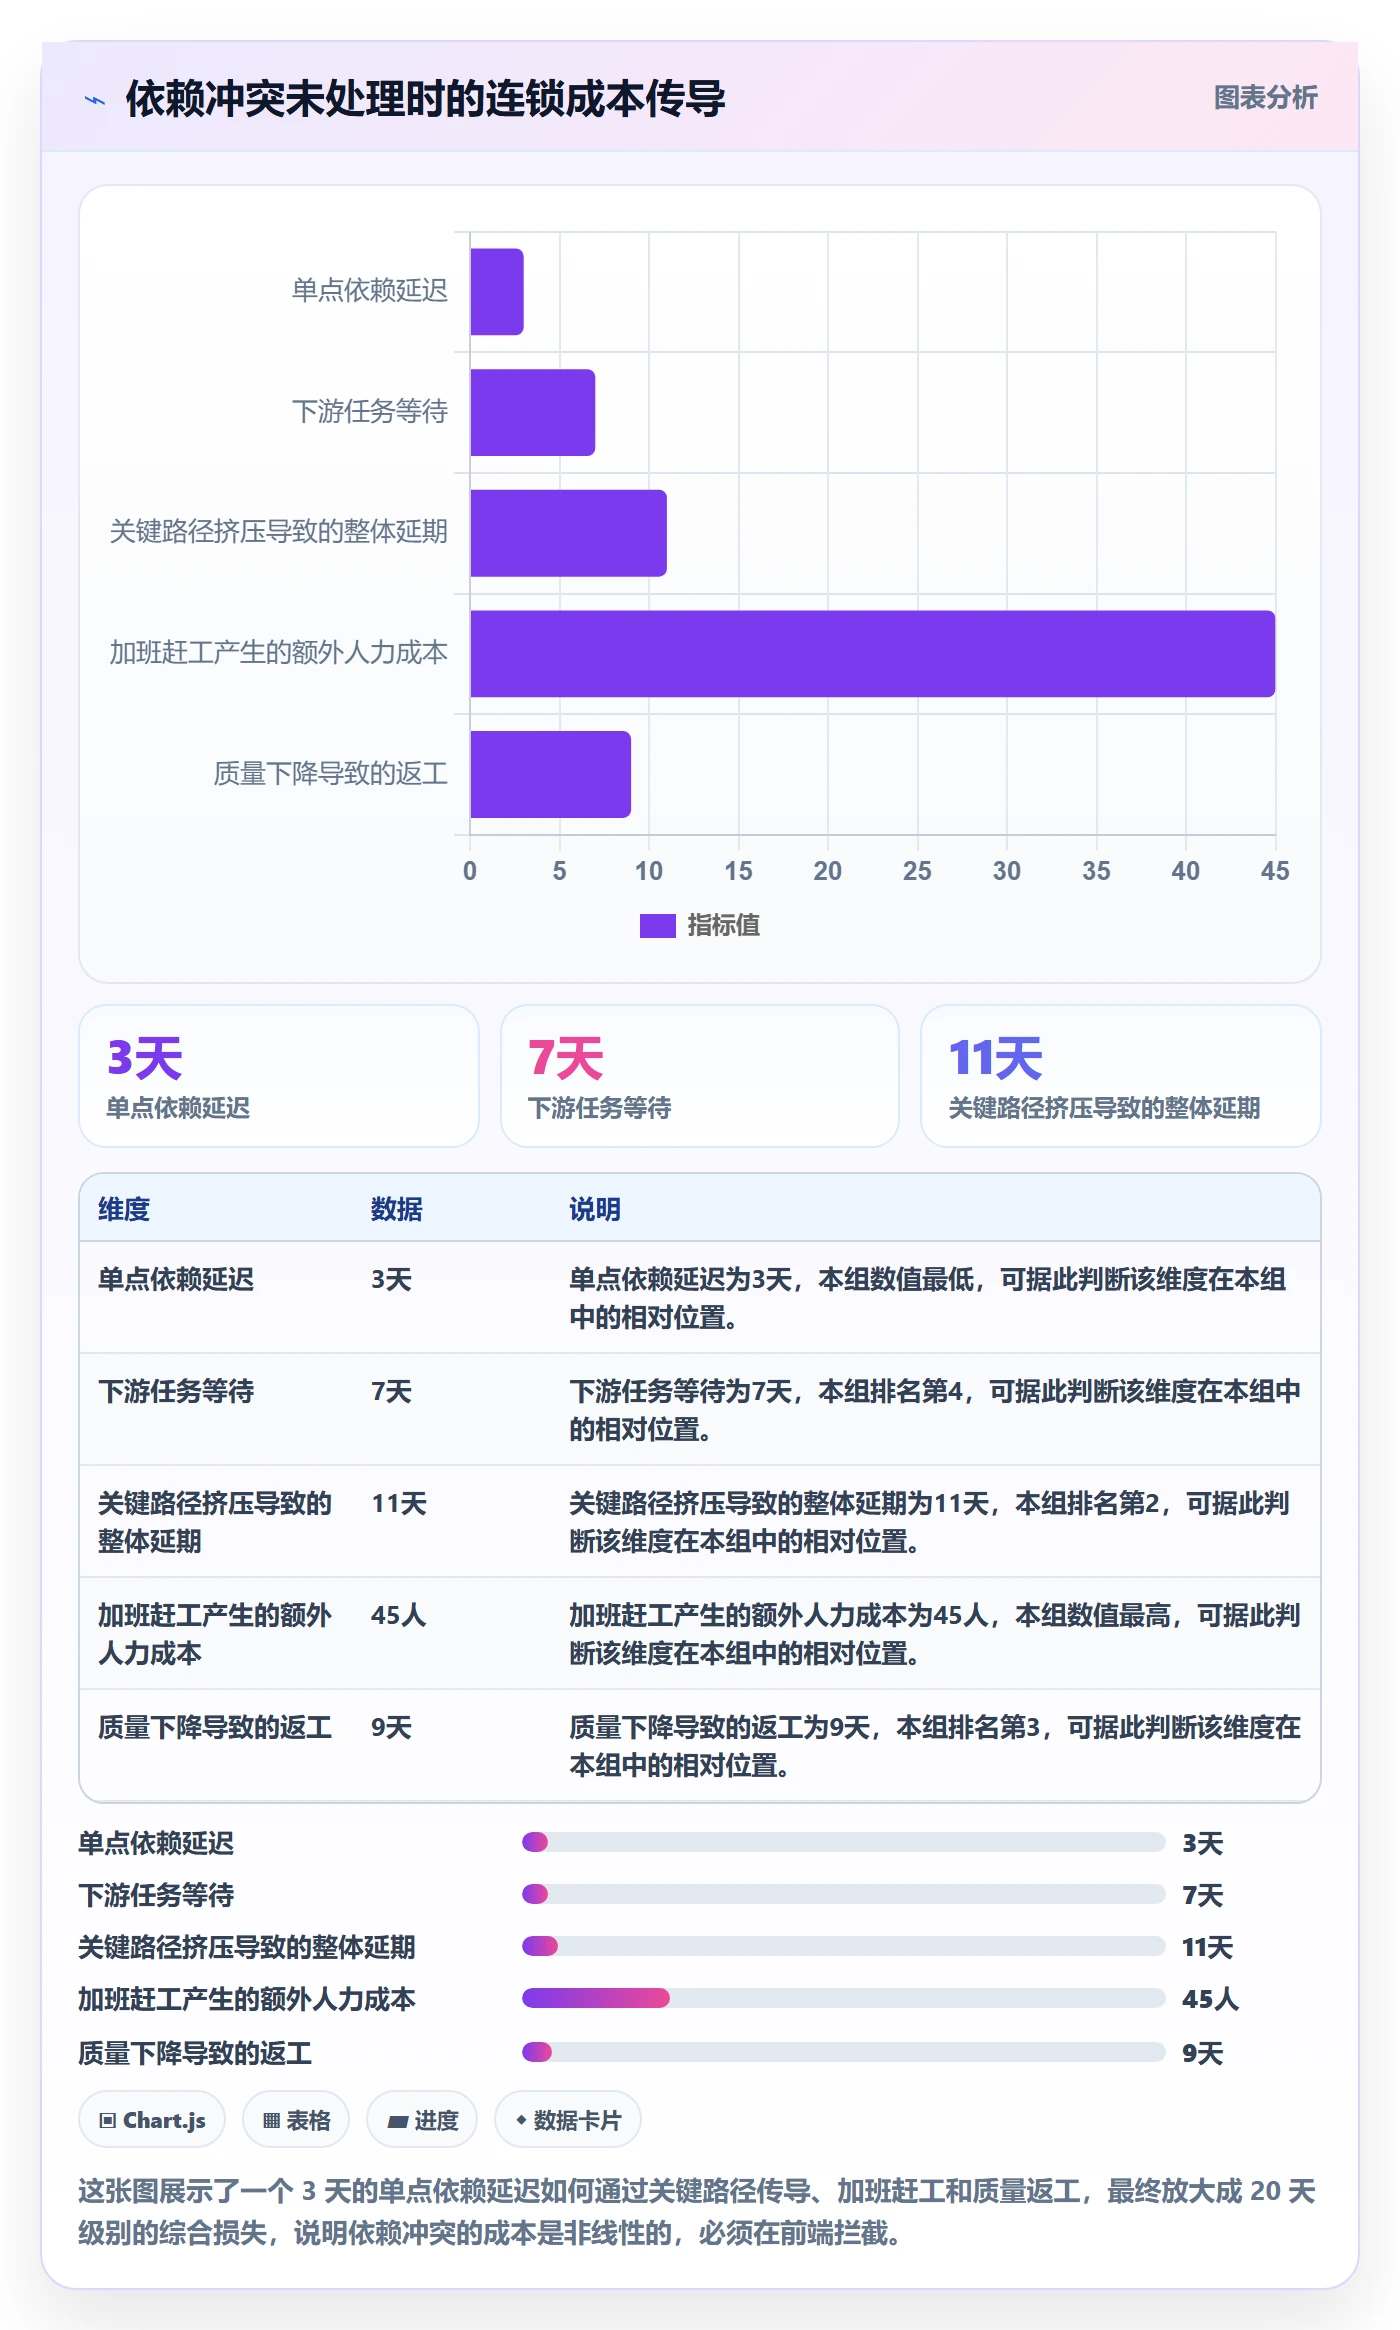
Task: Select the 7天 下游任务等待 data card
Action: (700, 1076)
